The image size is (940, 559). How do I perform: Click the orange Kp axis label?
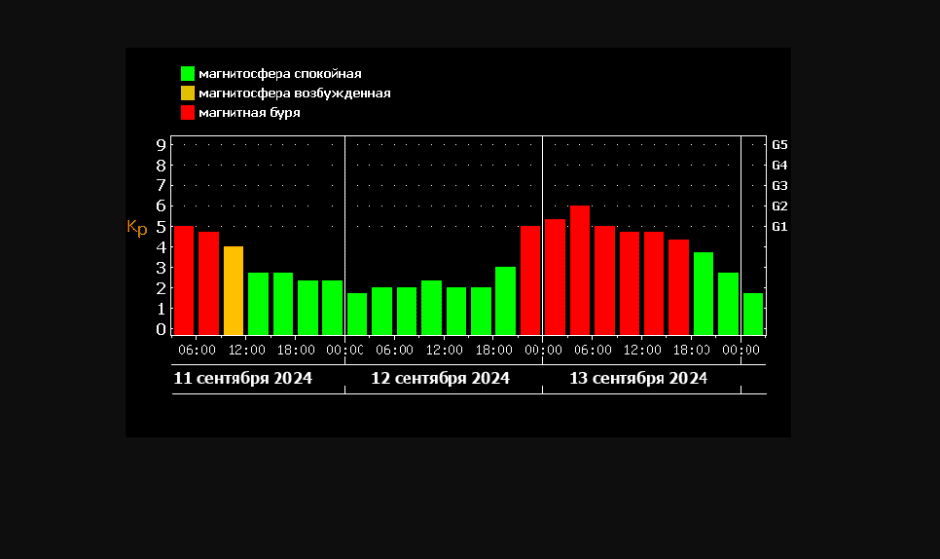[x=137, y=228]
